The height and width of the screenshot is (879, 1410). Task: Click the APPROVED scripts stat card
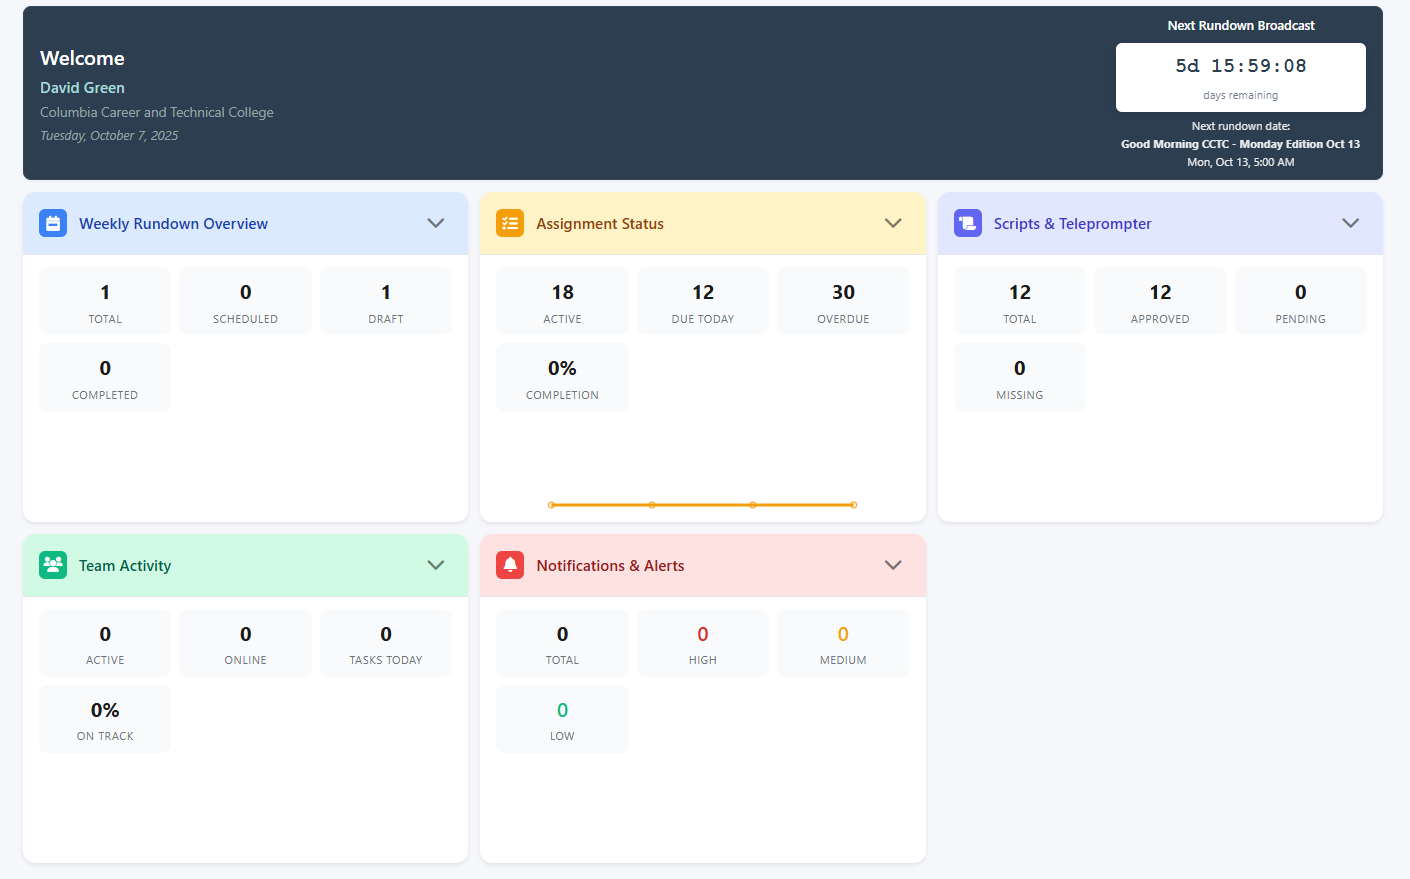click(x=1160, y=300)
